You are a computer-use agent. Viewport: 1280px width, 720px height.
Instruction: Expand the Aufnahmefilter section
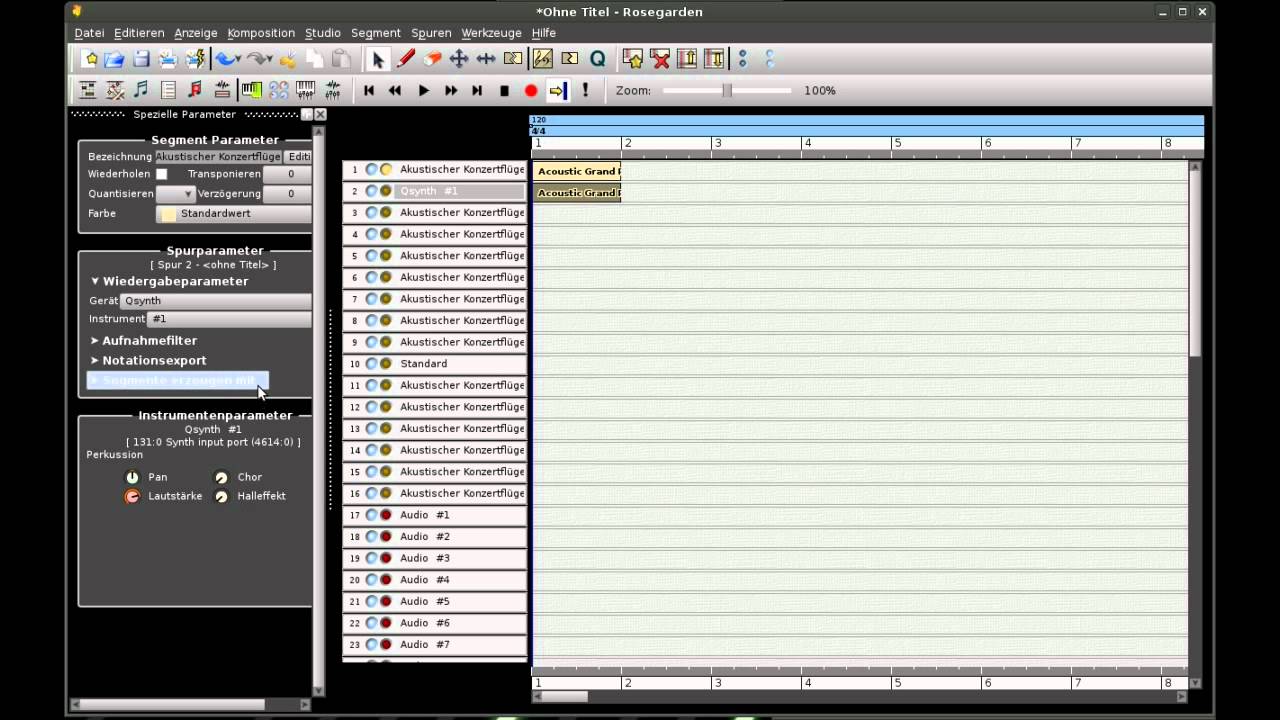point(144,340)
